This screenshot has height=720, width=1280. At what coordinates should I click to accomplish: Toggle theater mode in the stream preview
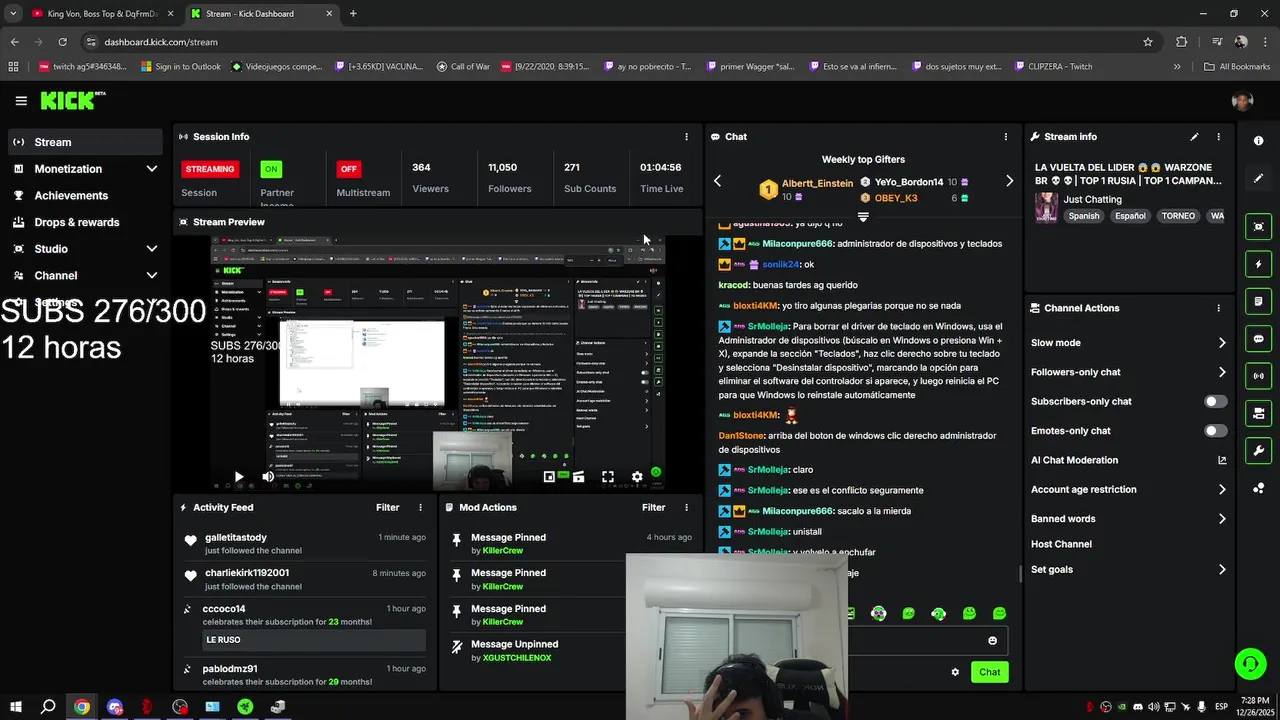point(578,477)
